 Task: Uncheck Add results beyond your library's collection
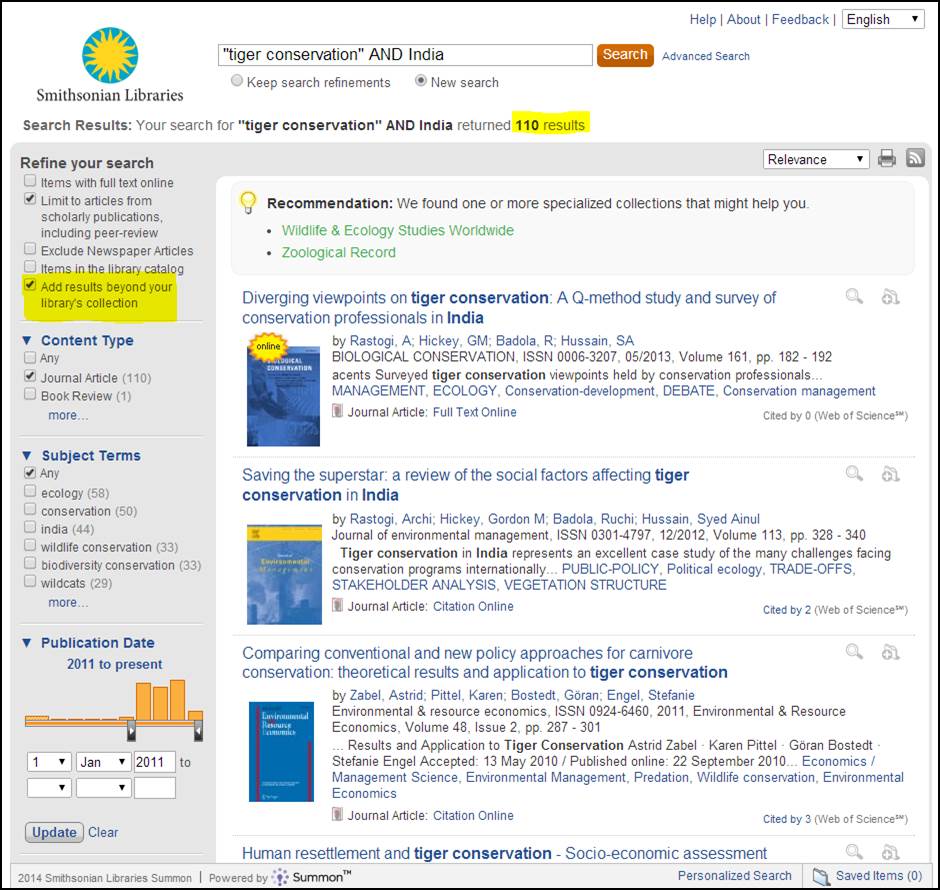[30, 285]
